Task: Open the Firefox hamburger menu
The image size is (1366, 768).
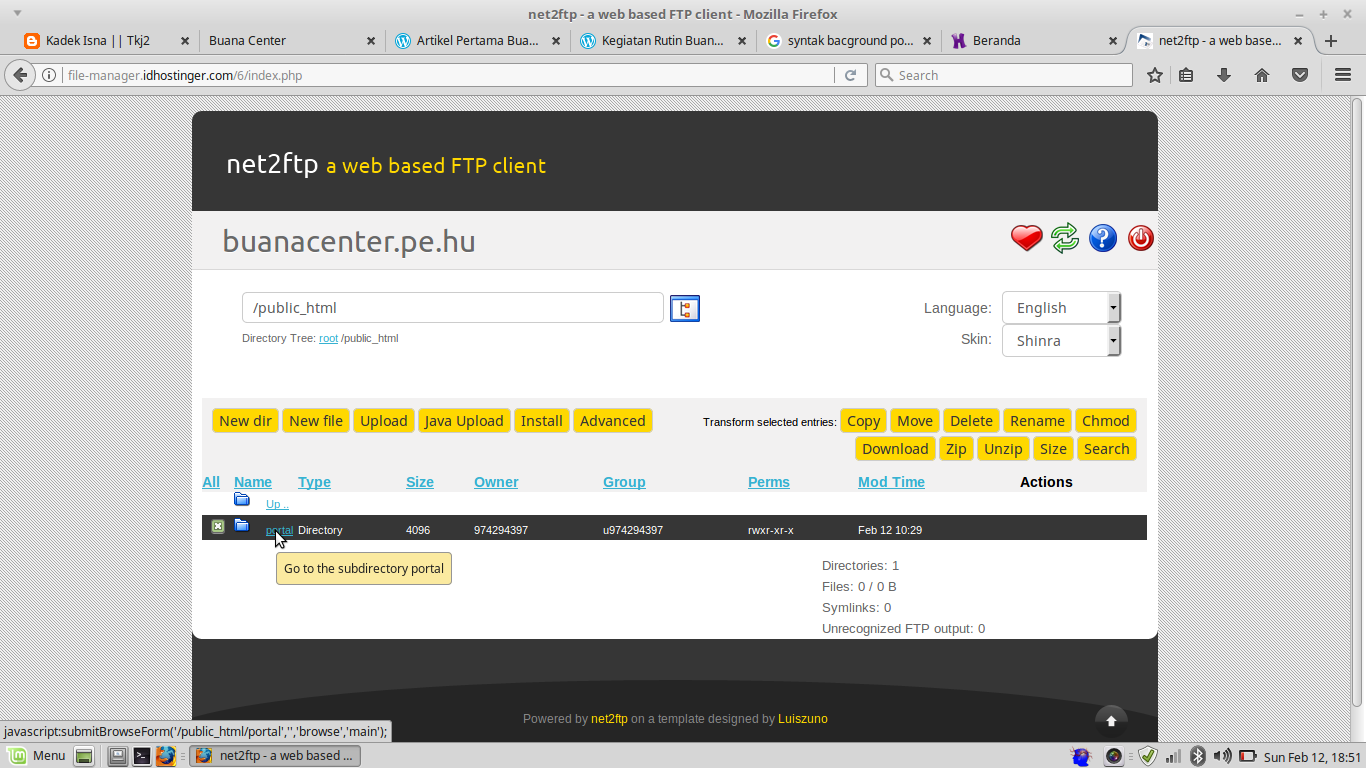Action: (x=1343, y=75)
